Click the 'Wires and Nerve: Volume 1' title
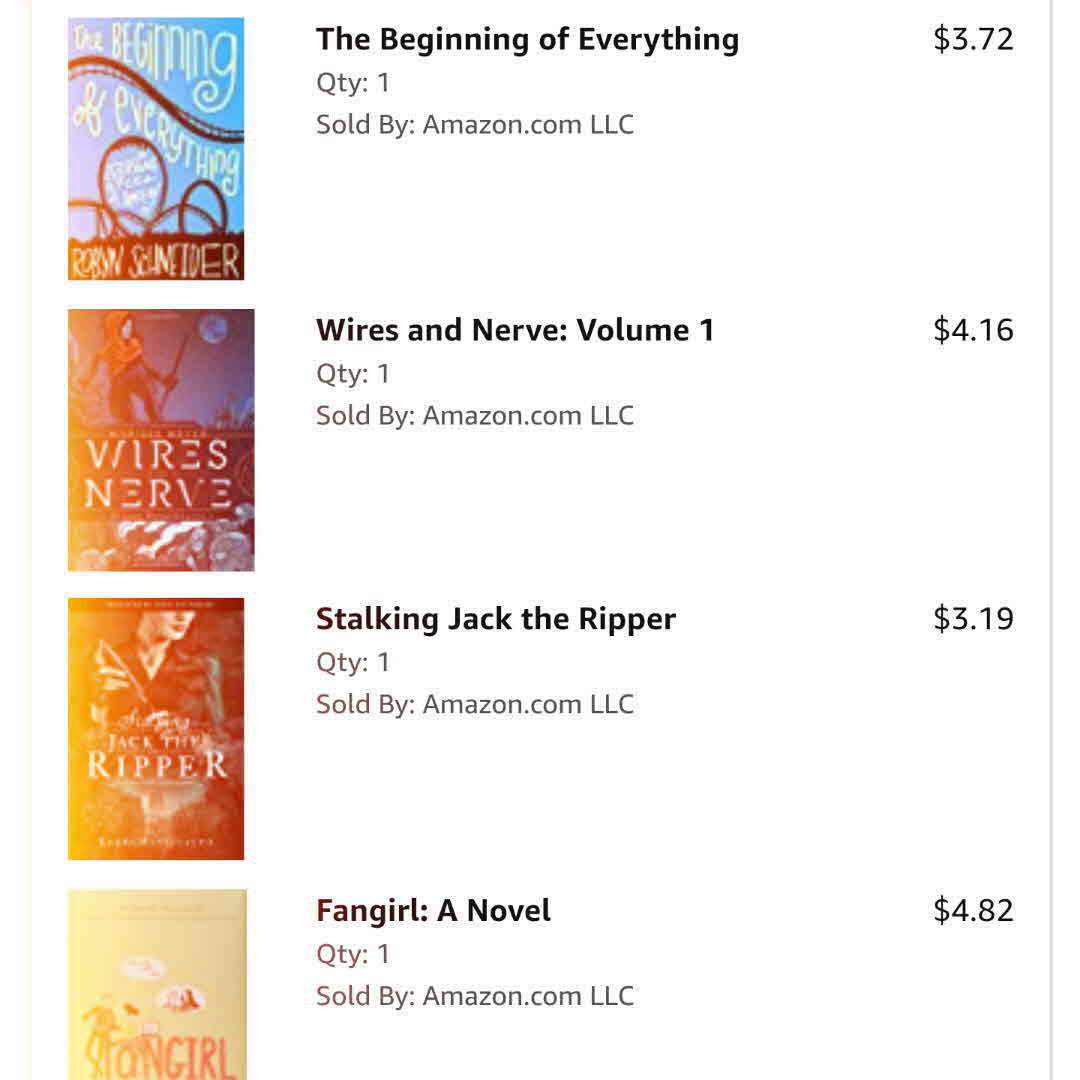This screenshot has height=1080, width=1080. [x=515, y=330]
